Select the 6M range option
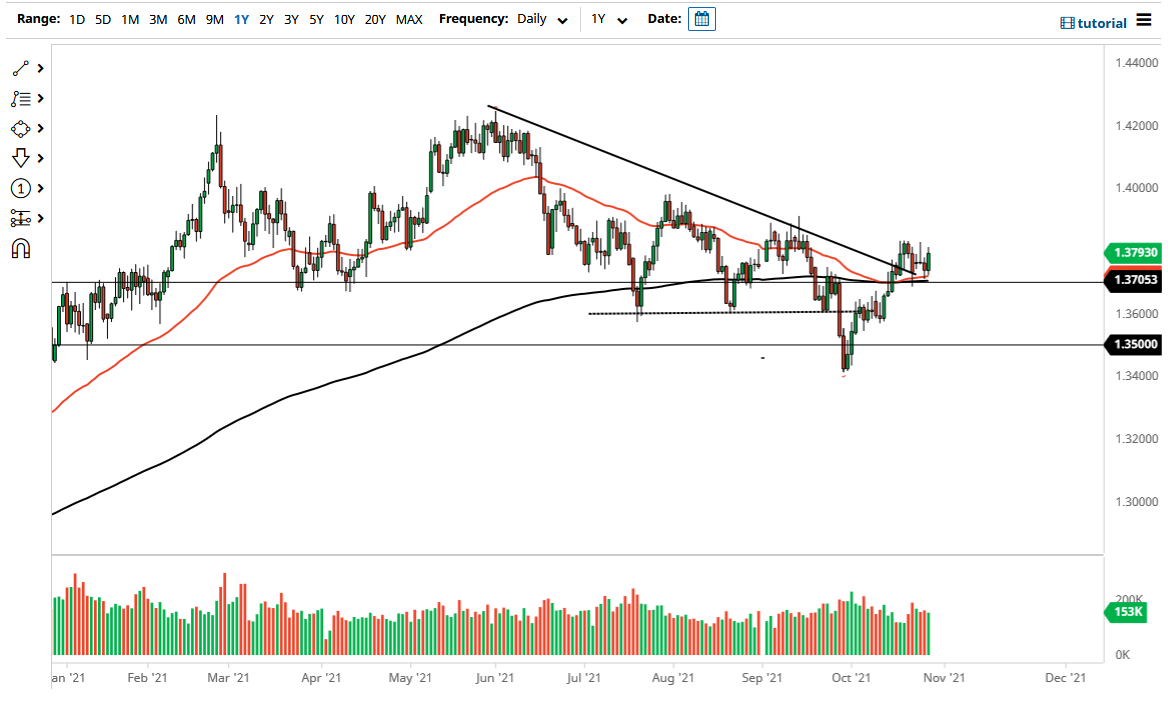 tap(185, 18)
